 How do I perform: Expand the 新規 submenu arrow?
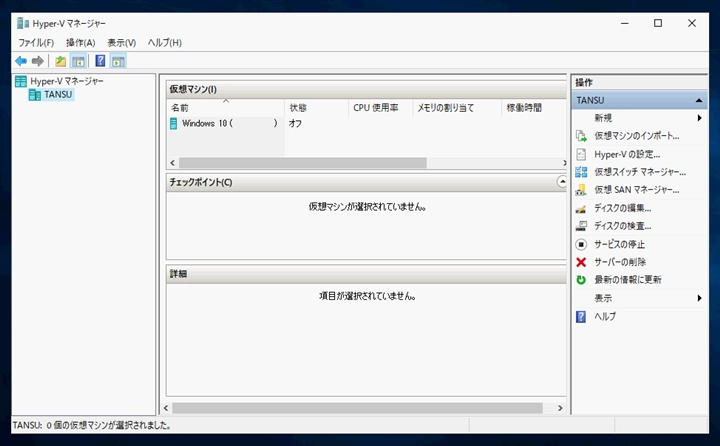699,118
